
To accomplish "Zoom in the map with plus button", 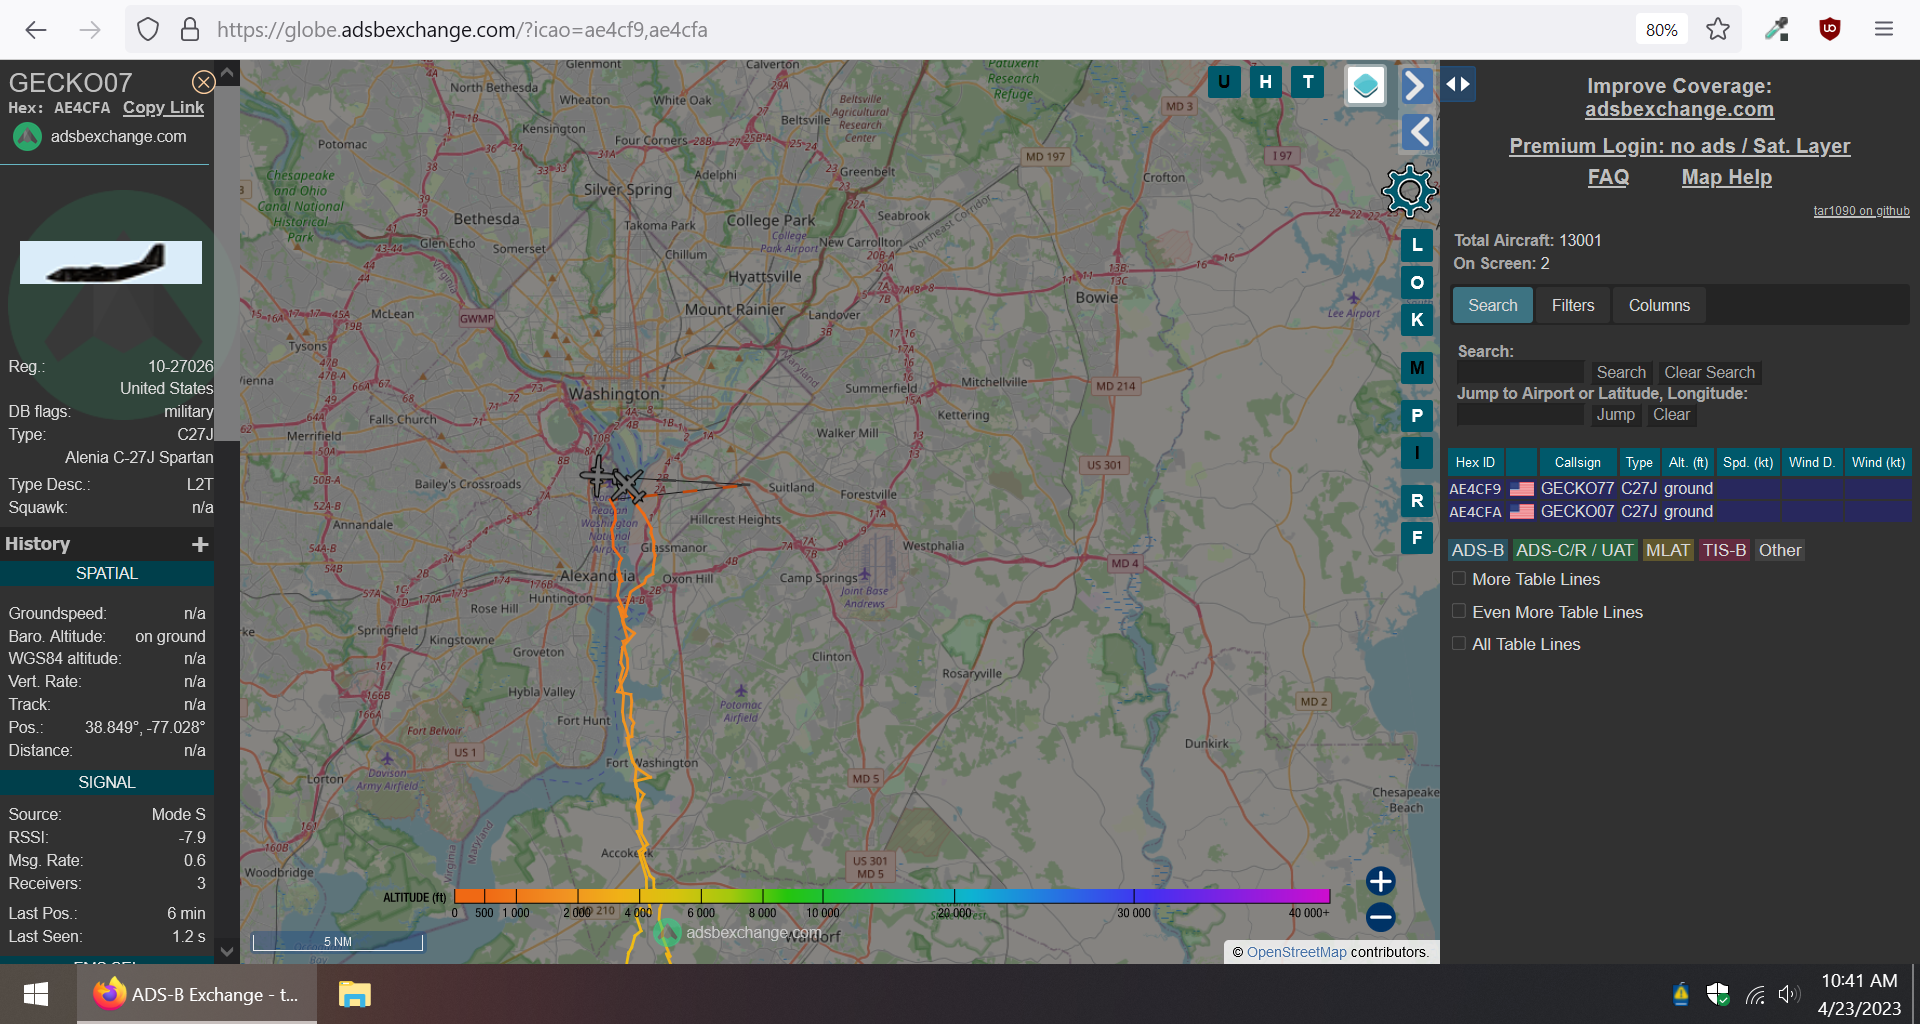I will click(1381, 881).
